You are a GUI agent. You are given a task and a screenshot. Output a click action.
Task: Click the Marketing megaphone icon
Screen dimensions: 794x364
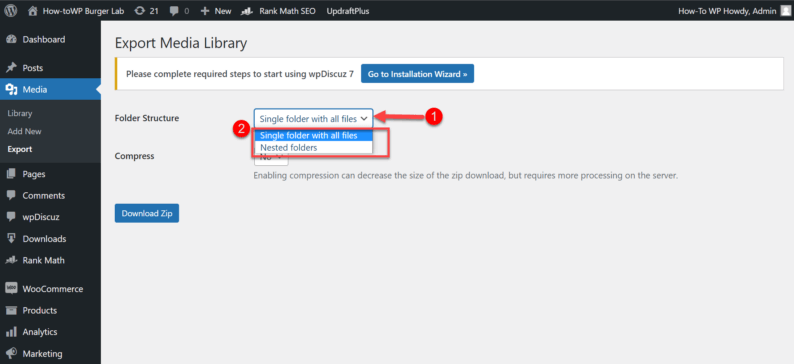11,353
